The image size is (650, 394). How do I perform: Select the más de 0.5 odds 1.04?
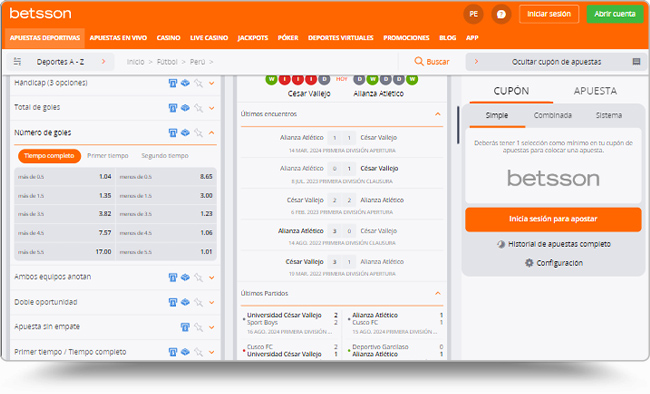click(x=65, y=177)
